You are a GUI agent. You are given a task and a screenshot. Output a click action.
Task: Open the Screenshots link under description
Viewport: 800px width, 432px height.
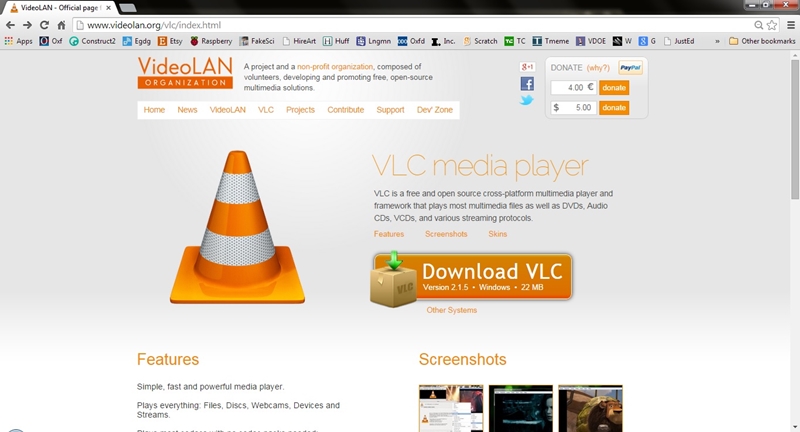click(x=446, y=234)
